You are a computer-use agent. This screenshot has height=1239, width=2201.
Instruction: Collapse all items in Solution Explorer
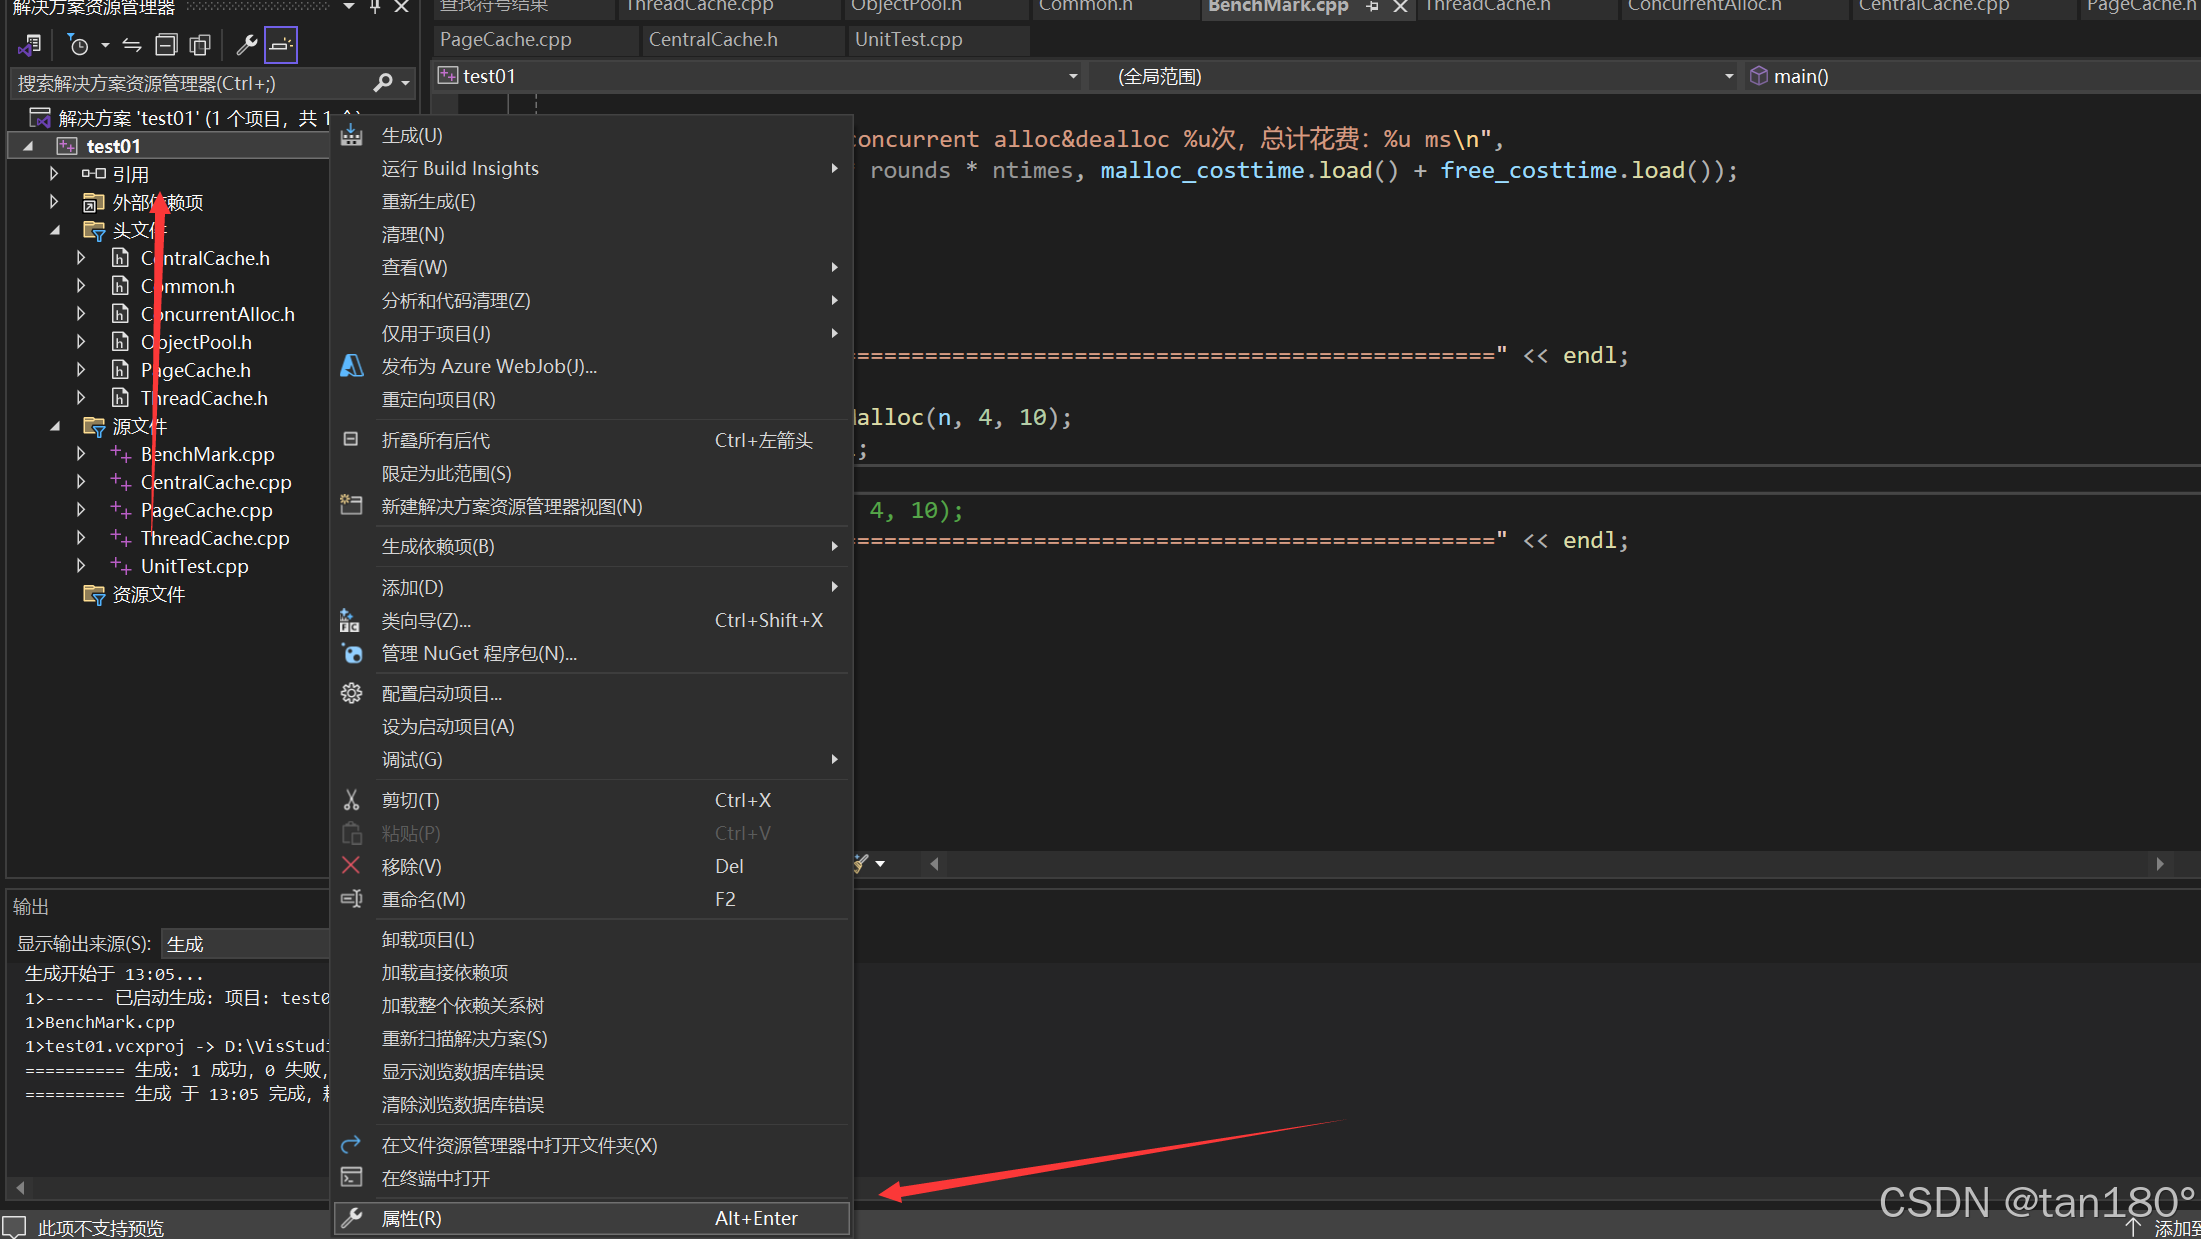(x=166, y=45)
